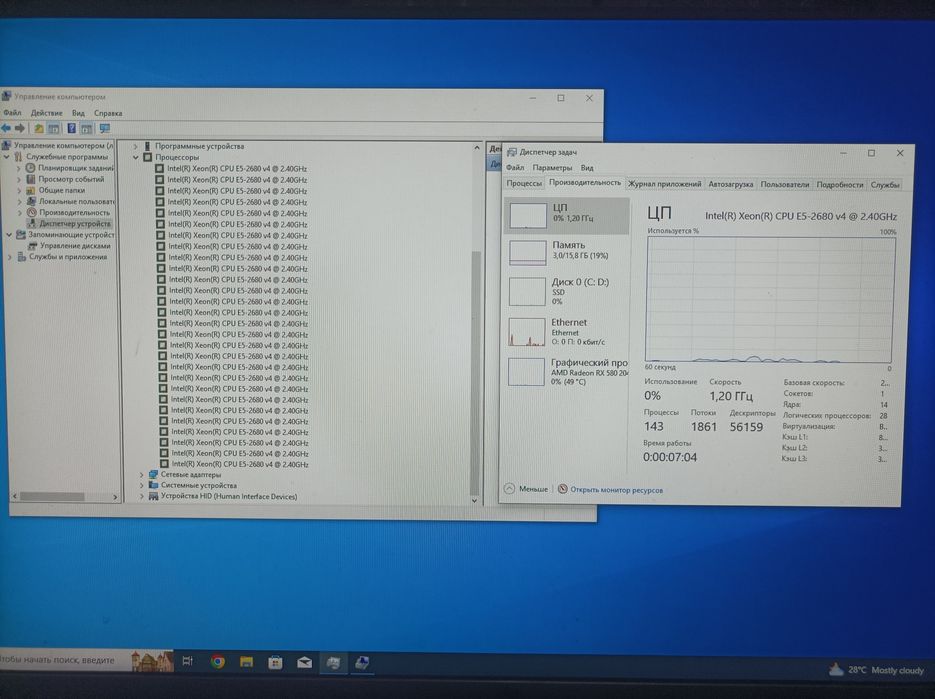The image size is (935, 699).
Task: Expand the Программные устройства category
Action: [x=135, y=146]
